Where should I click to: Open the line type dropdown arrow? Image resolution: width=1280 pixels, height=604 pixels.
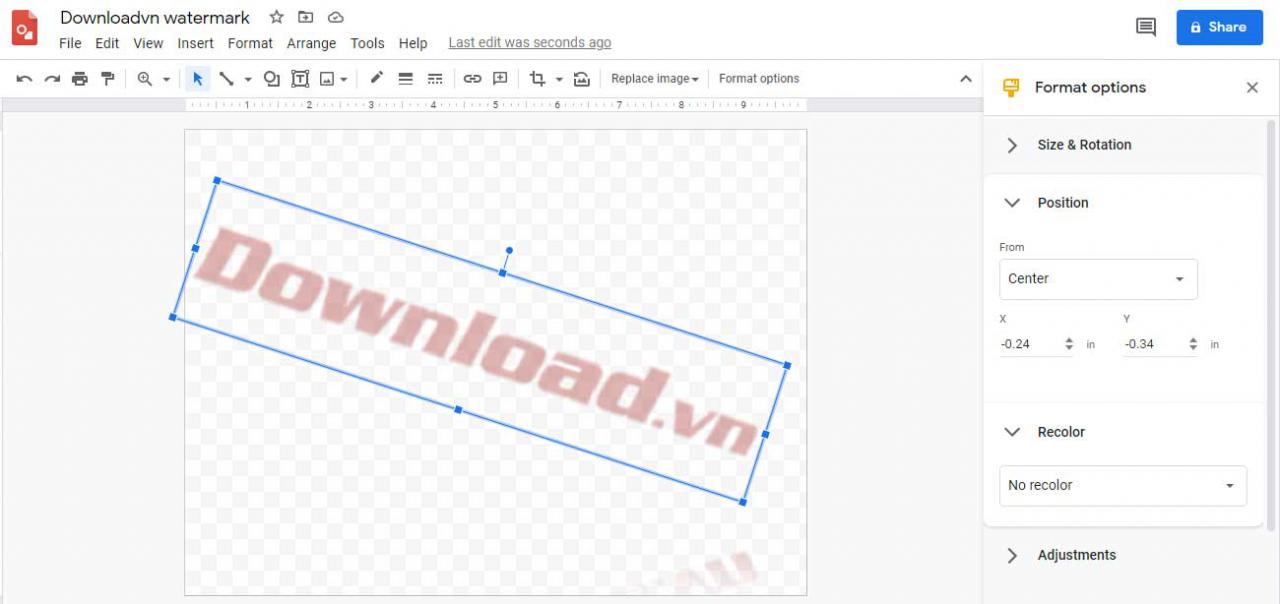click(x=248, y=79)
